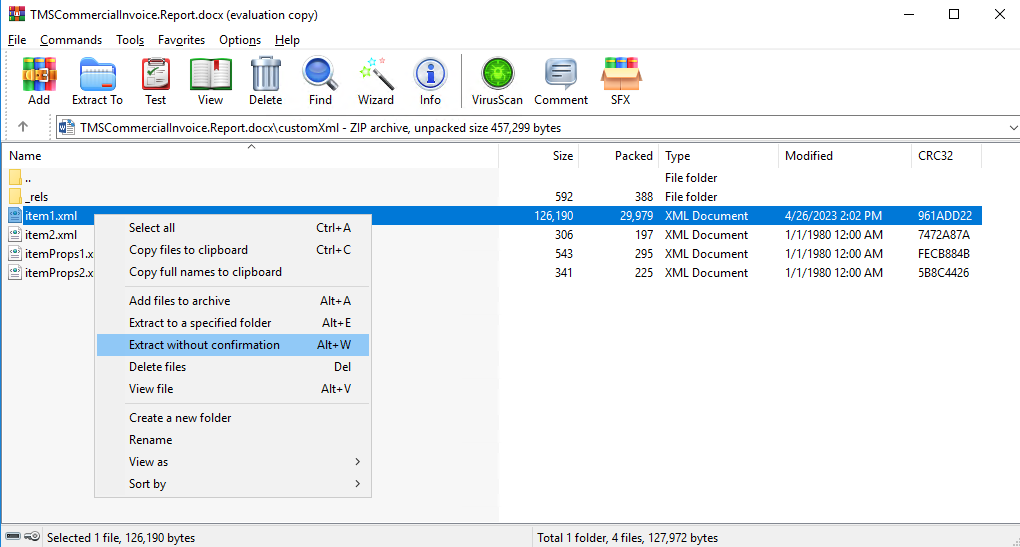
Task: Open the View file toolbar icon
Action: click(x=210, y=81)
